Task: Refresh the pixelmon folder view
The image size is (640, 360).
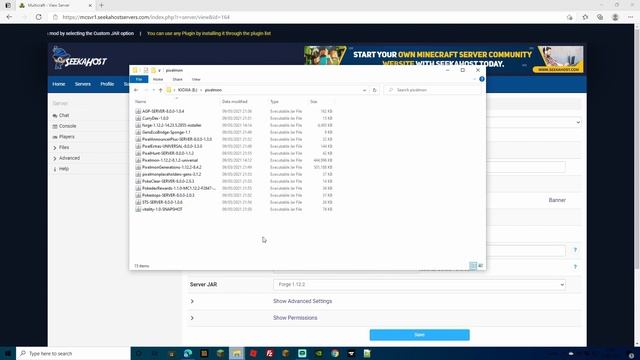Action: coord(374,90)
